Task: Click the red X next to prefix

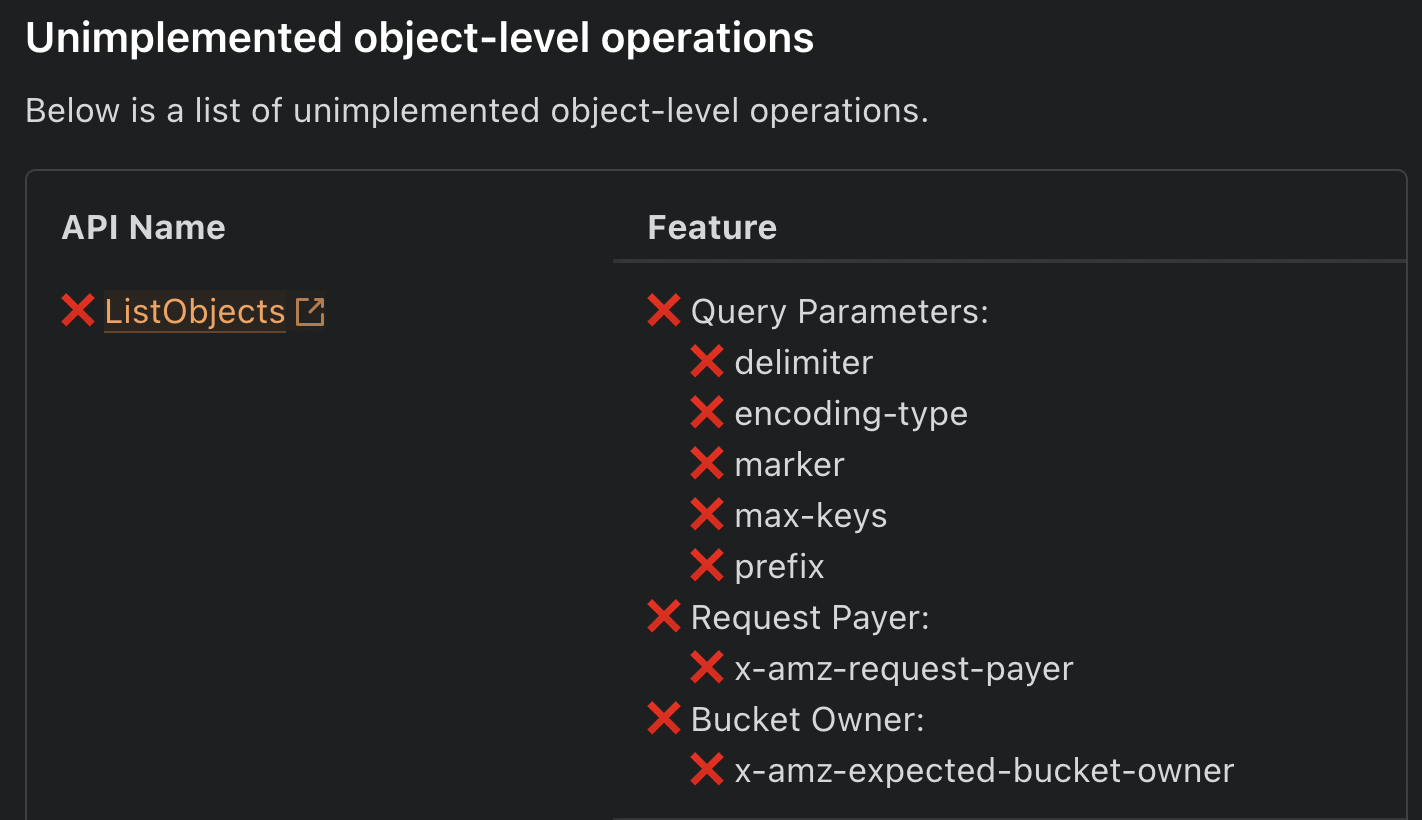Action: coord(707,566)
